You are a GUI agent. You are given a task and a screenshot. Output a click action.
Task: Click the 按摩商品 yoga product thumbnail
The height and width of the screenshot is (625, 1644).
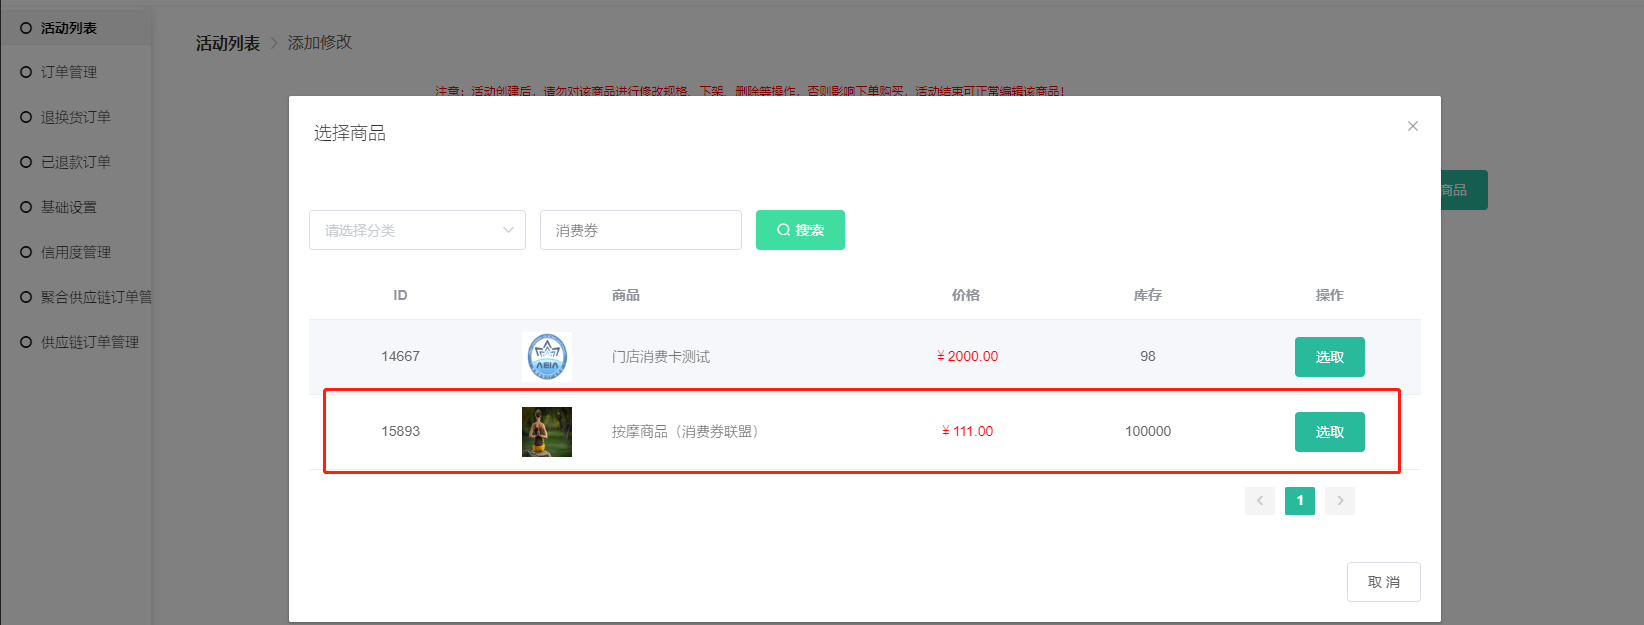pyautogui.click(x=547, y=432)
